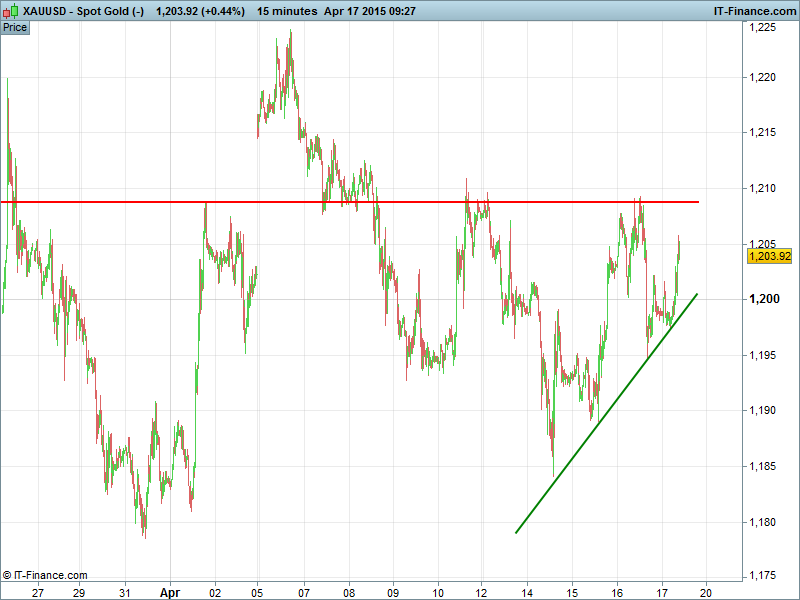The image size is (800, 600).
Task: Click the Apr label on the time axis
Action: [x=169, y=591]
